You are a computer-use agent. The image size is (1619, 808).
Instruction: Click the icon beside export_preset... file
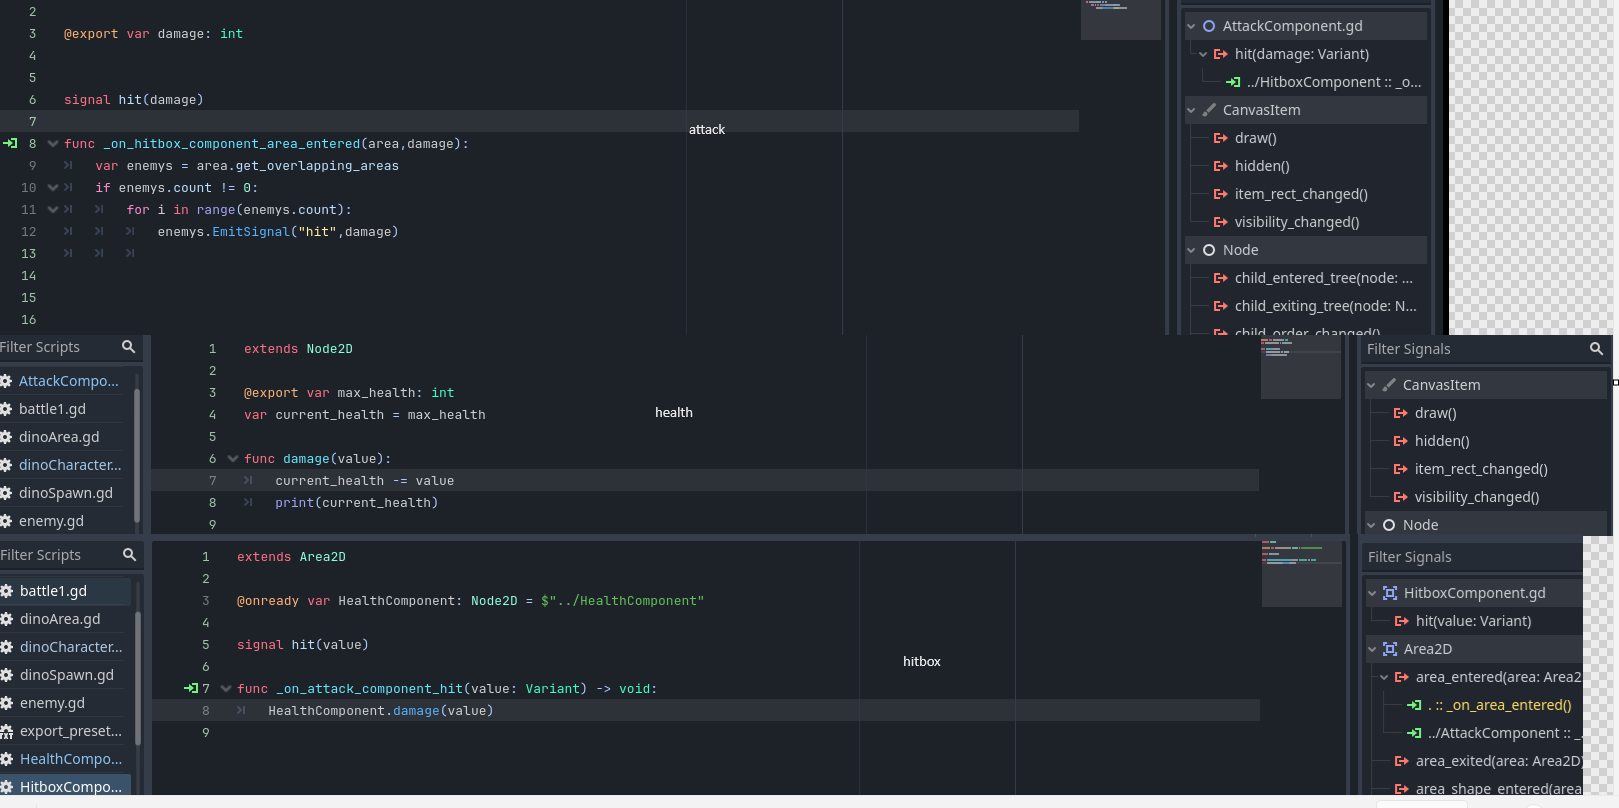(x=6, y=731)
